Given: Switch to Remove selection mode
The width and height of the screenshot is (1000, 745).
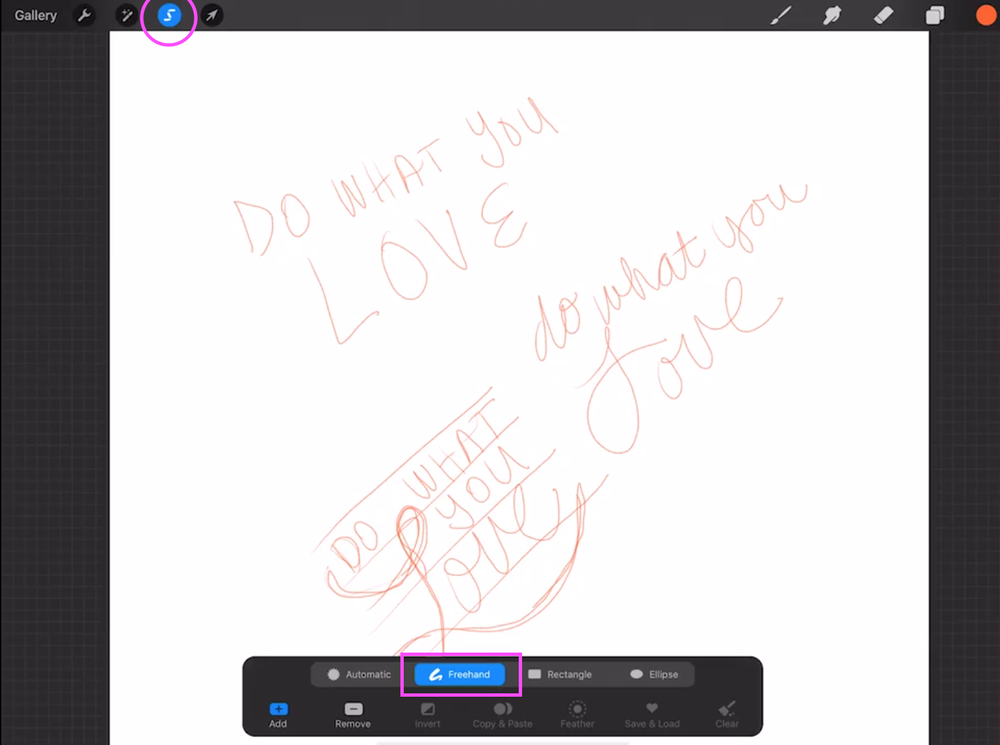Looking at the screenshot, I should [352, 712].
